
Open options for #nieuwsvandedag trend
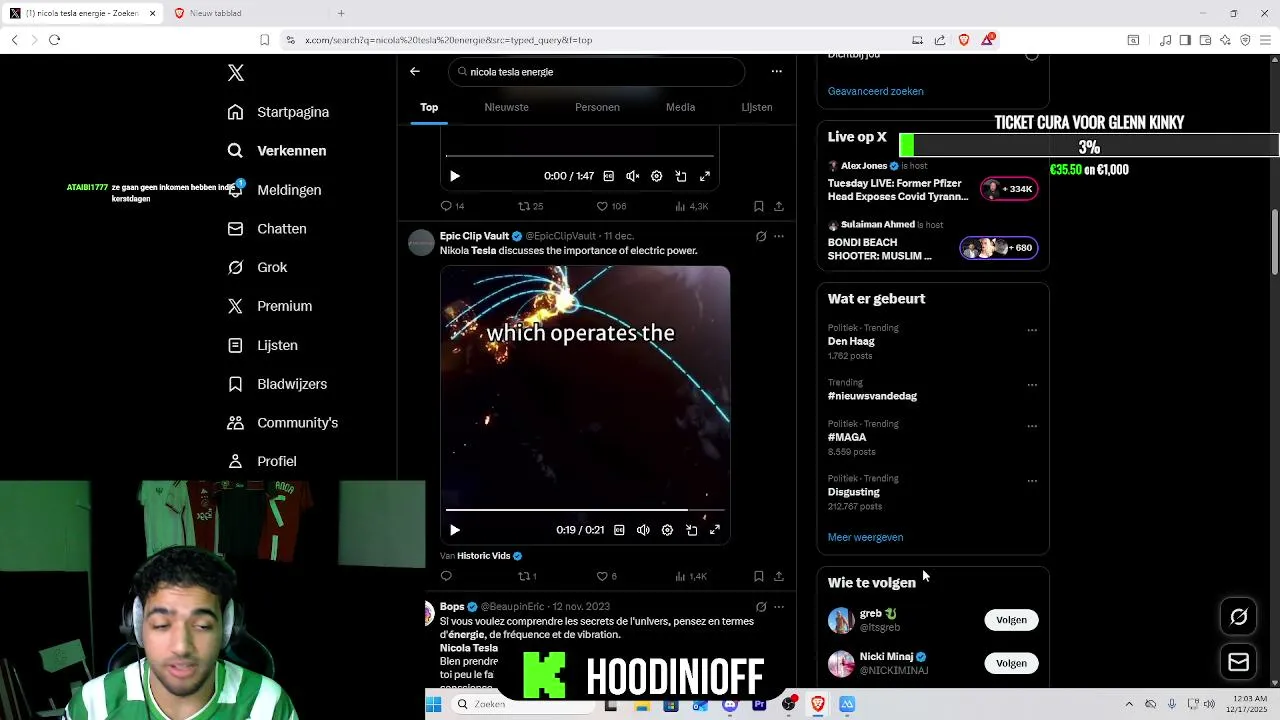[1032, 385]
